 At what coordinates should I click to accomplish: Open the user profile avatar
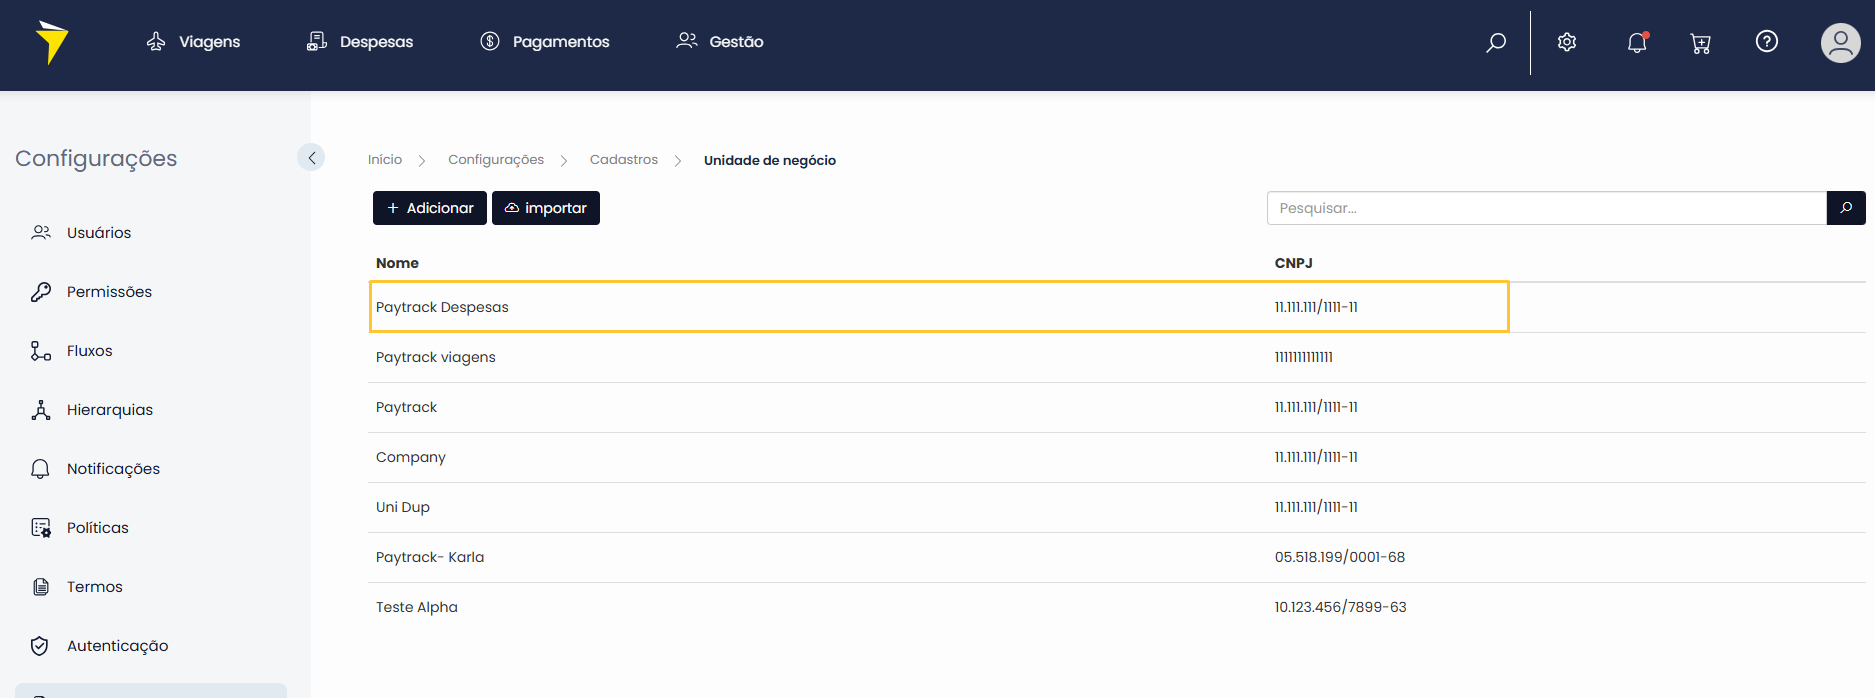(1840, 43)
